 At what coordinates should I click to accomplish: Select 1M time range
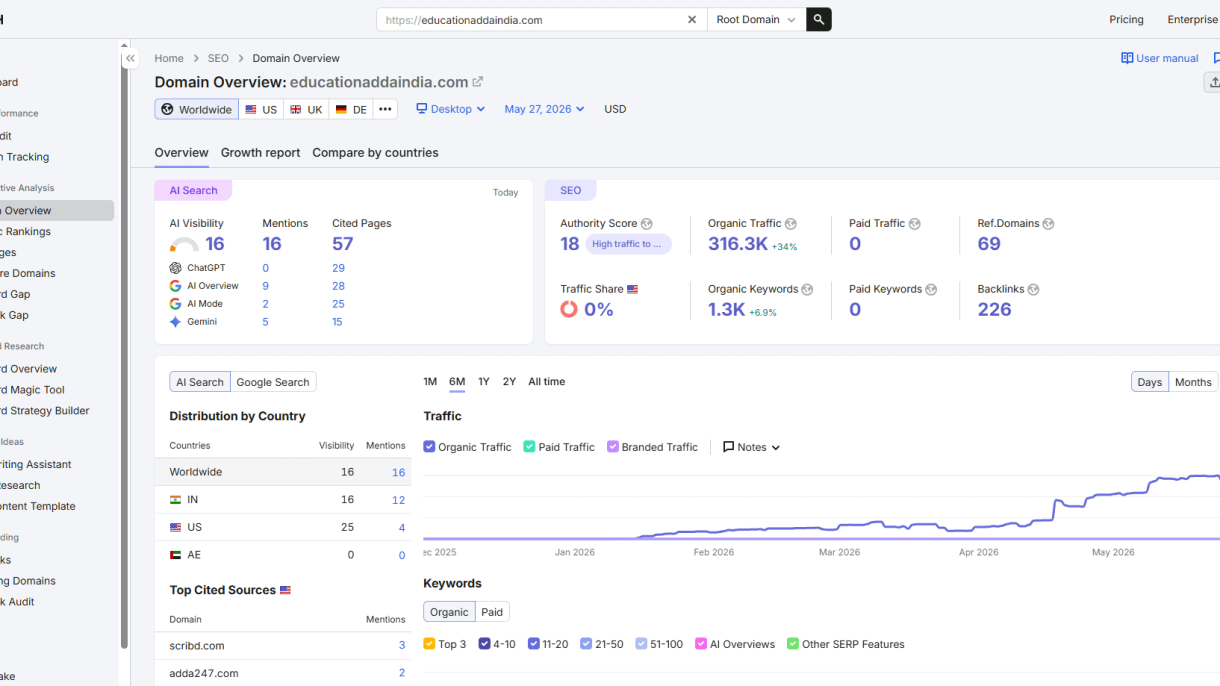pyautogui.click(x=430, y=382)
